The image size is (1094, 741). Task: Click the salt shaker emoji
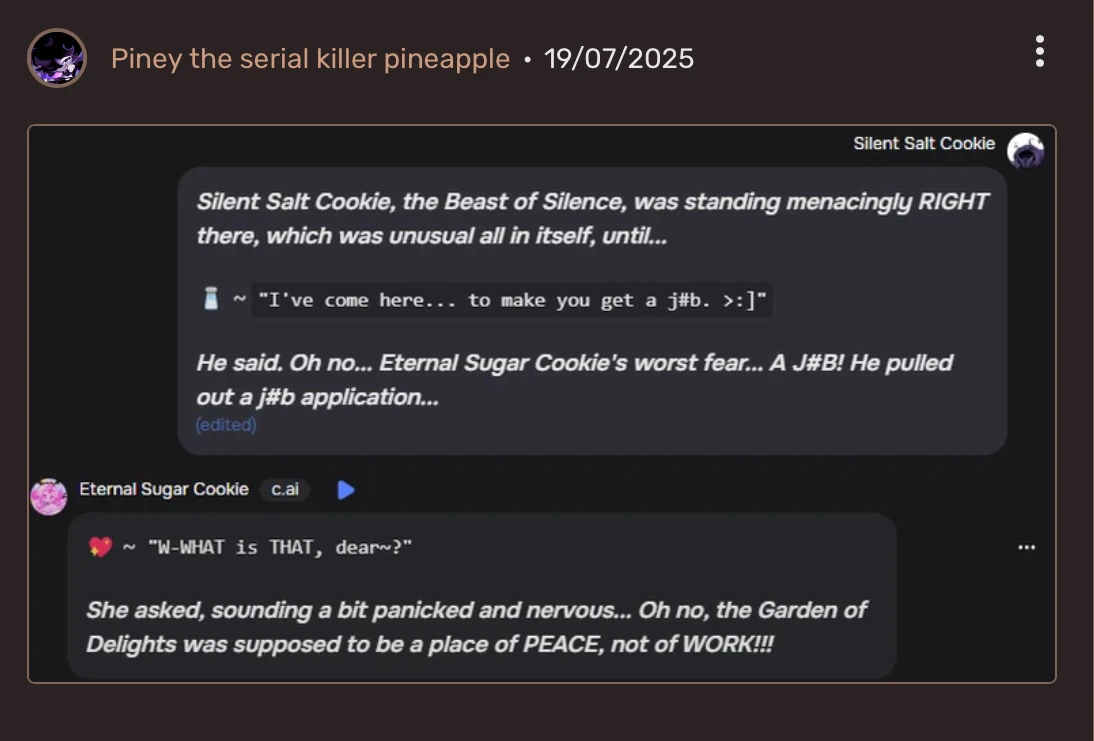click(x=210, y=299)
